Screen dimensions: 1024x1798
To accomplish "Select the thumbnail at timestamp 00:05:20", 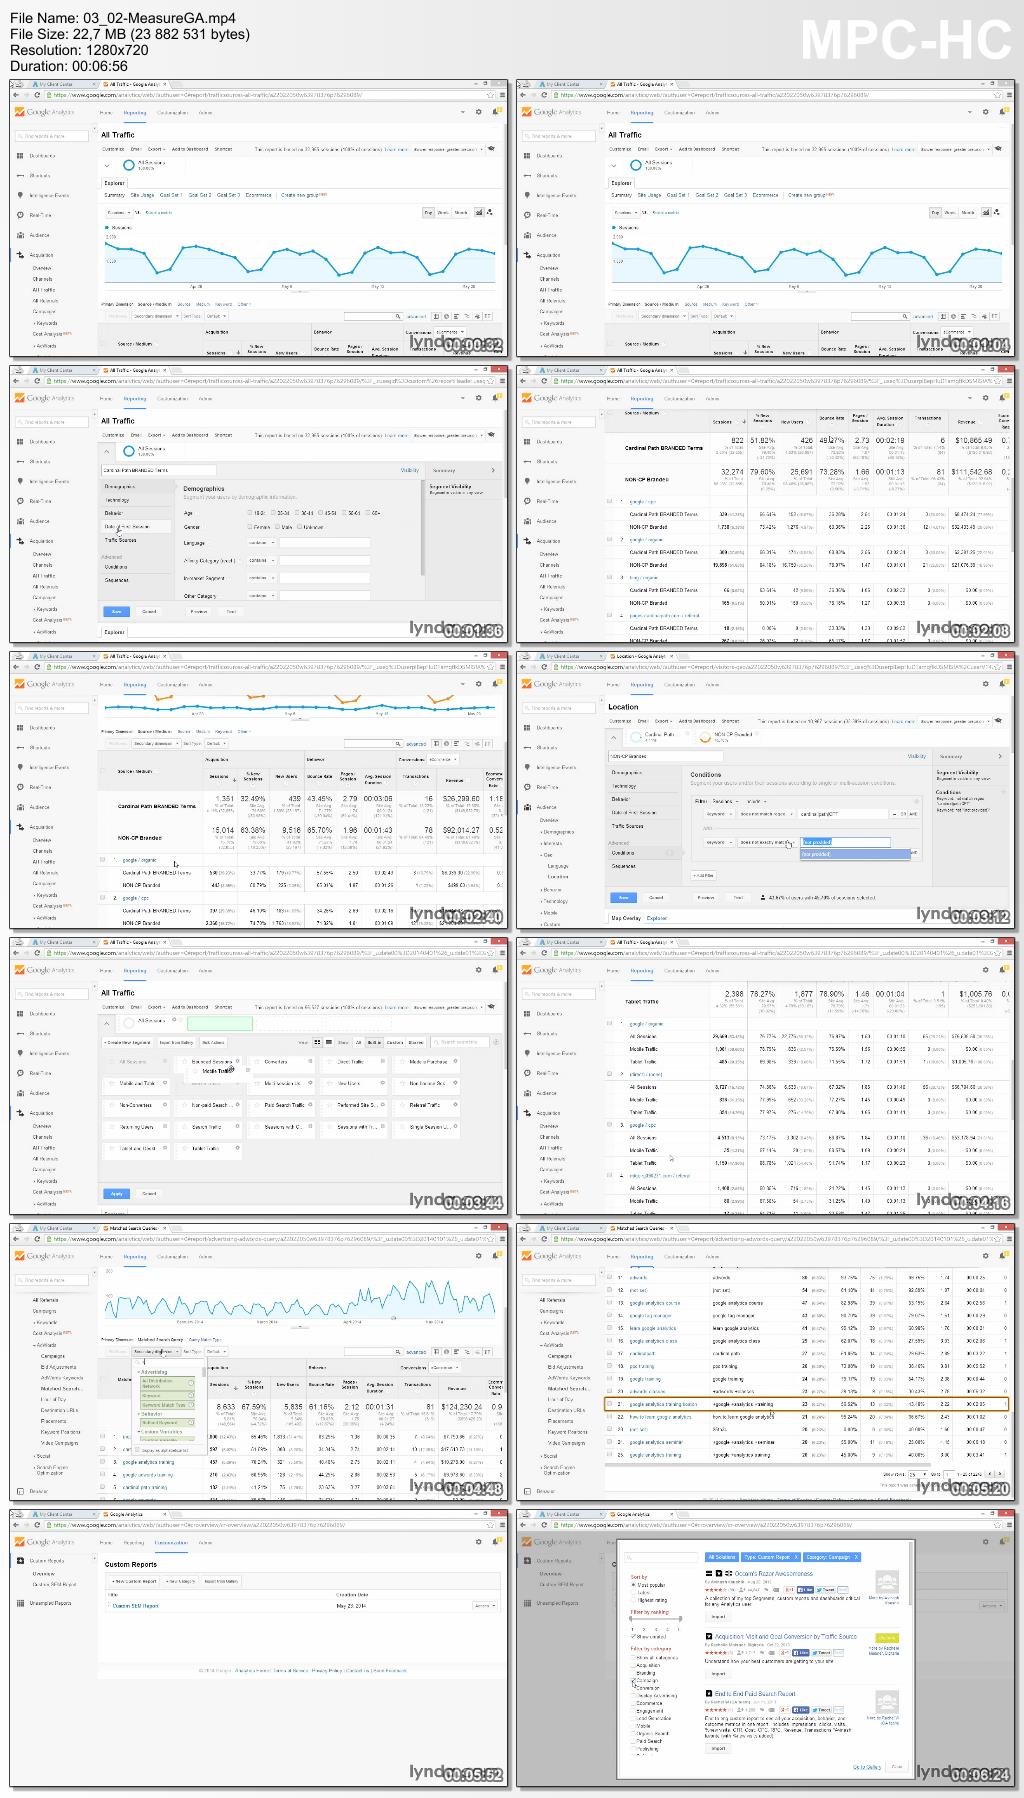I will 767,1362.
